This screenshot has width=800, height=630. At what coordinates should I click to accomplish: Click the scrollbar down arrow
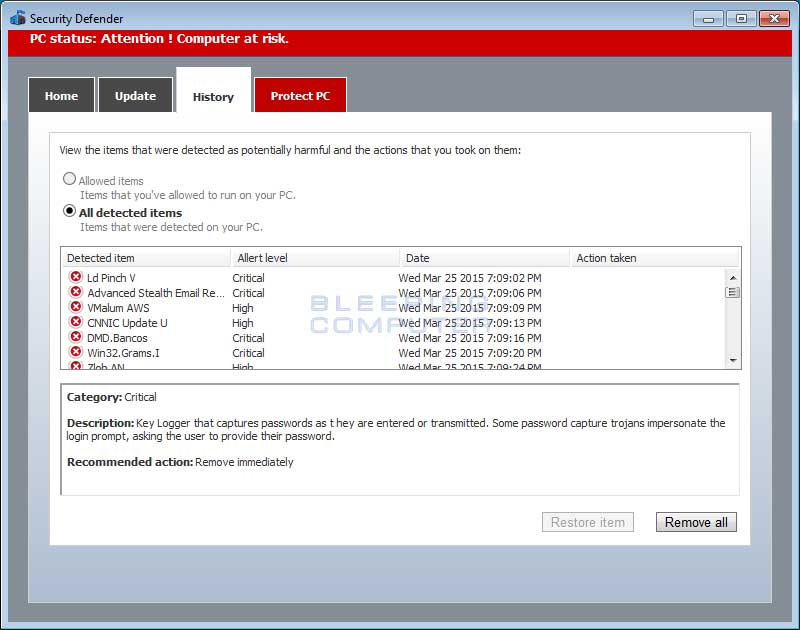[733, 360]
